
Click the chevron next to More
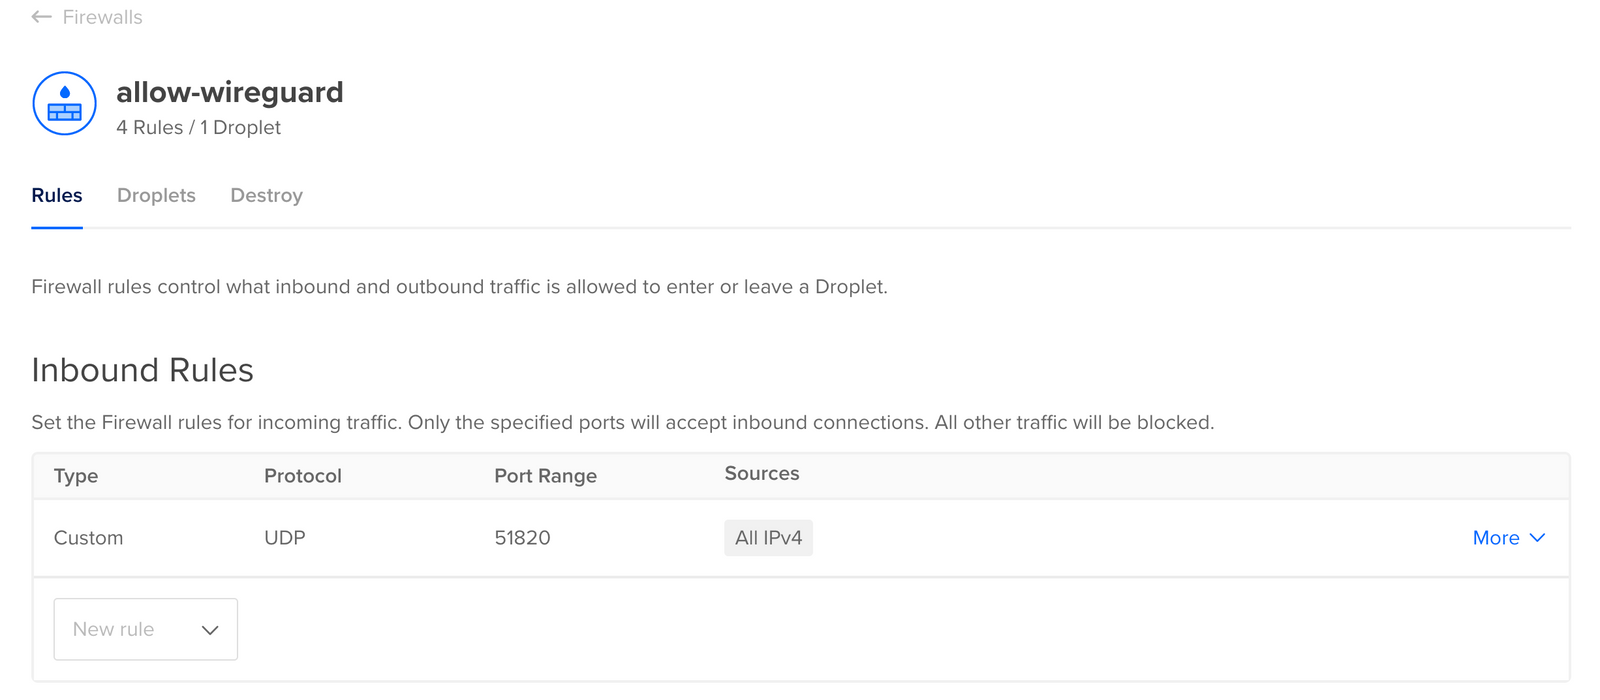[x=1539, y=538]
